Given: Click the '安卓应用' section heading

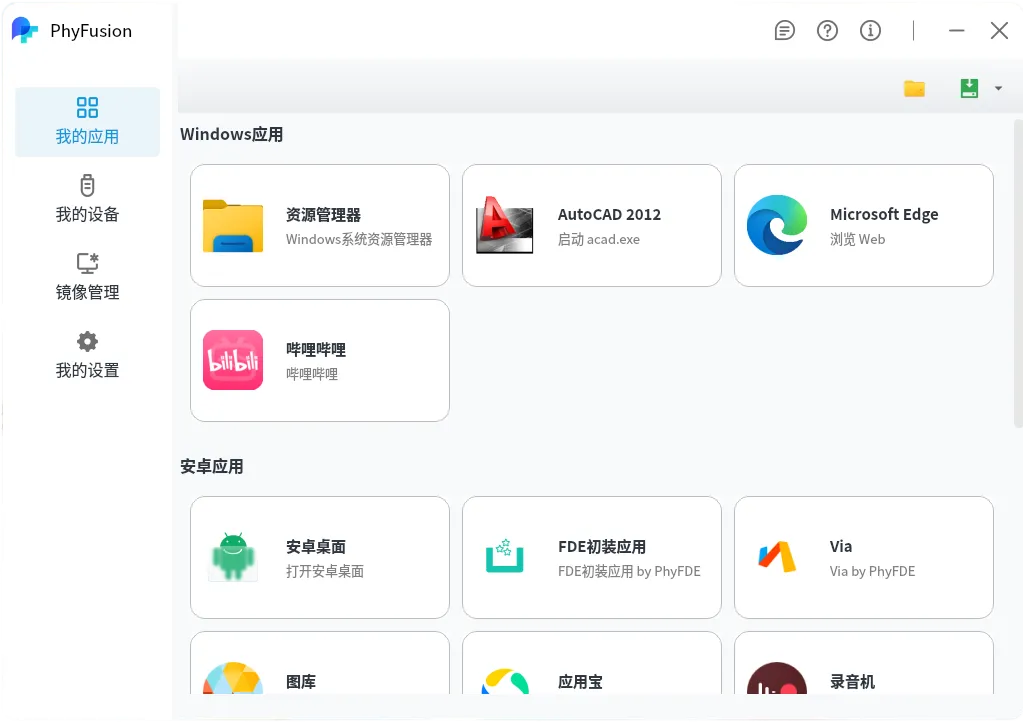Looking at the screenshot, I should (211, 466).
